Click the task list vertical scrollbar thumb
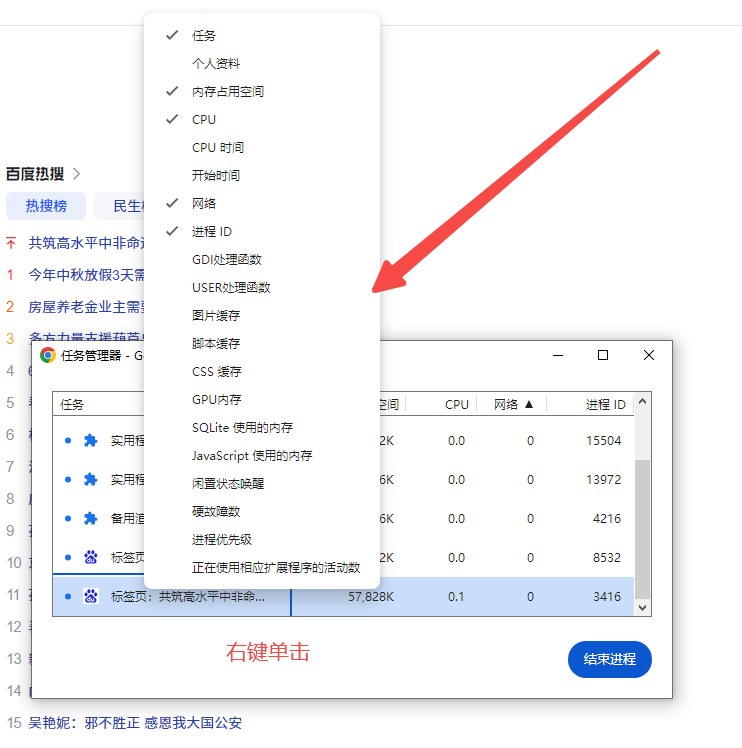This screenshot has width=742, height=748. tap(642, 529)
